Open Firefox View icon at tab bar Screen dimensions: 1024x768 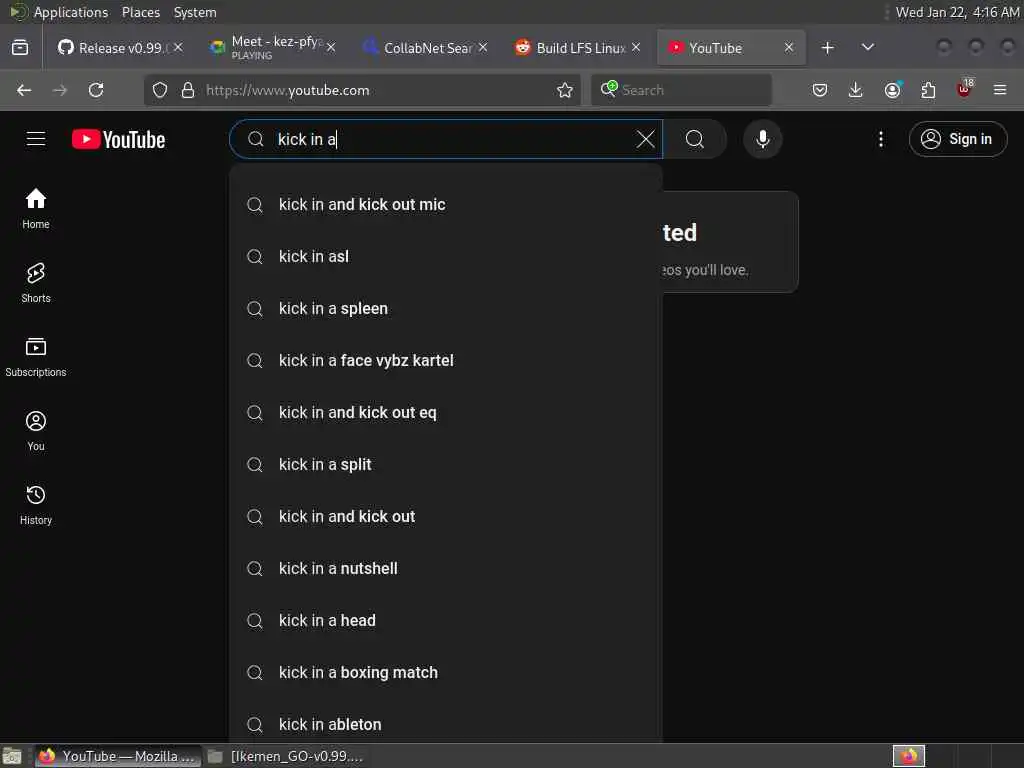[20, 48]
